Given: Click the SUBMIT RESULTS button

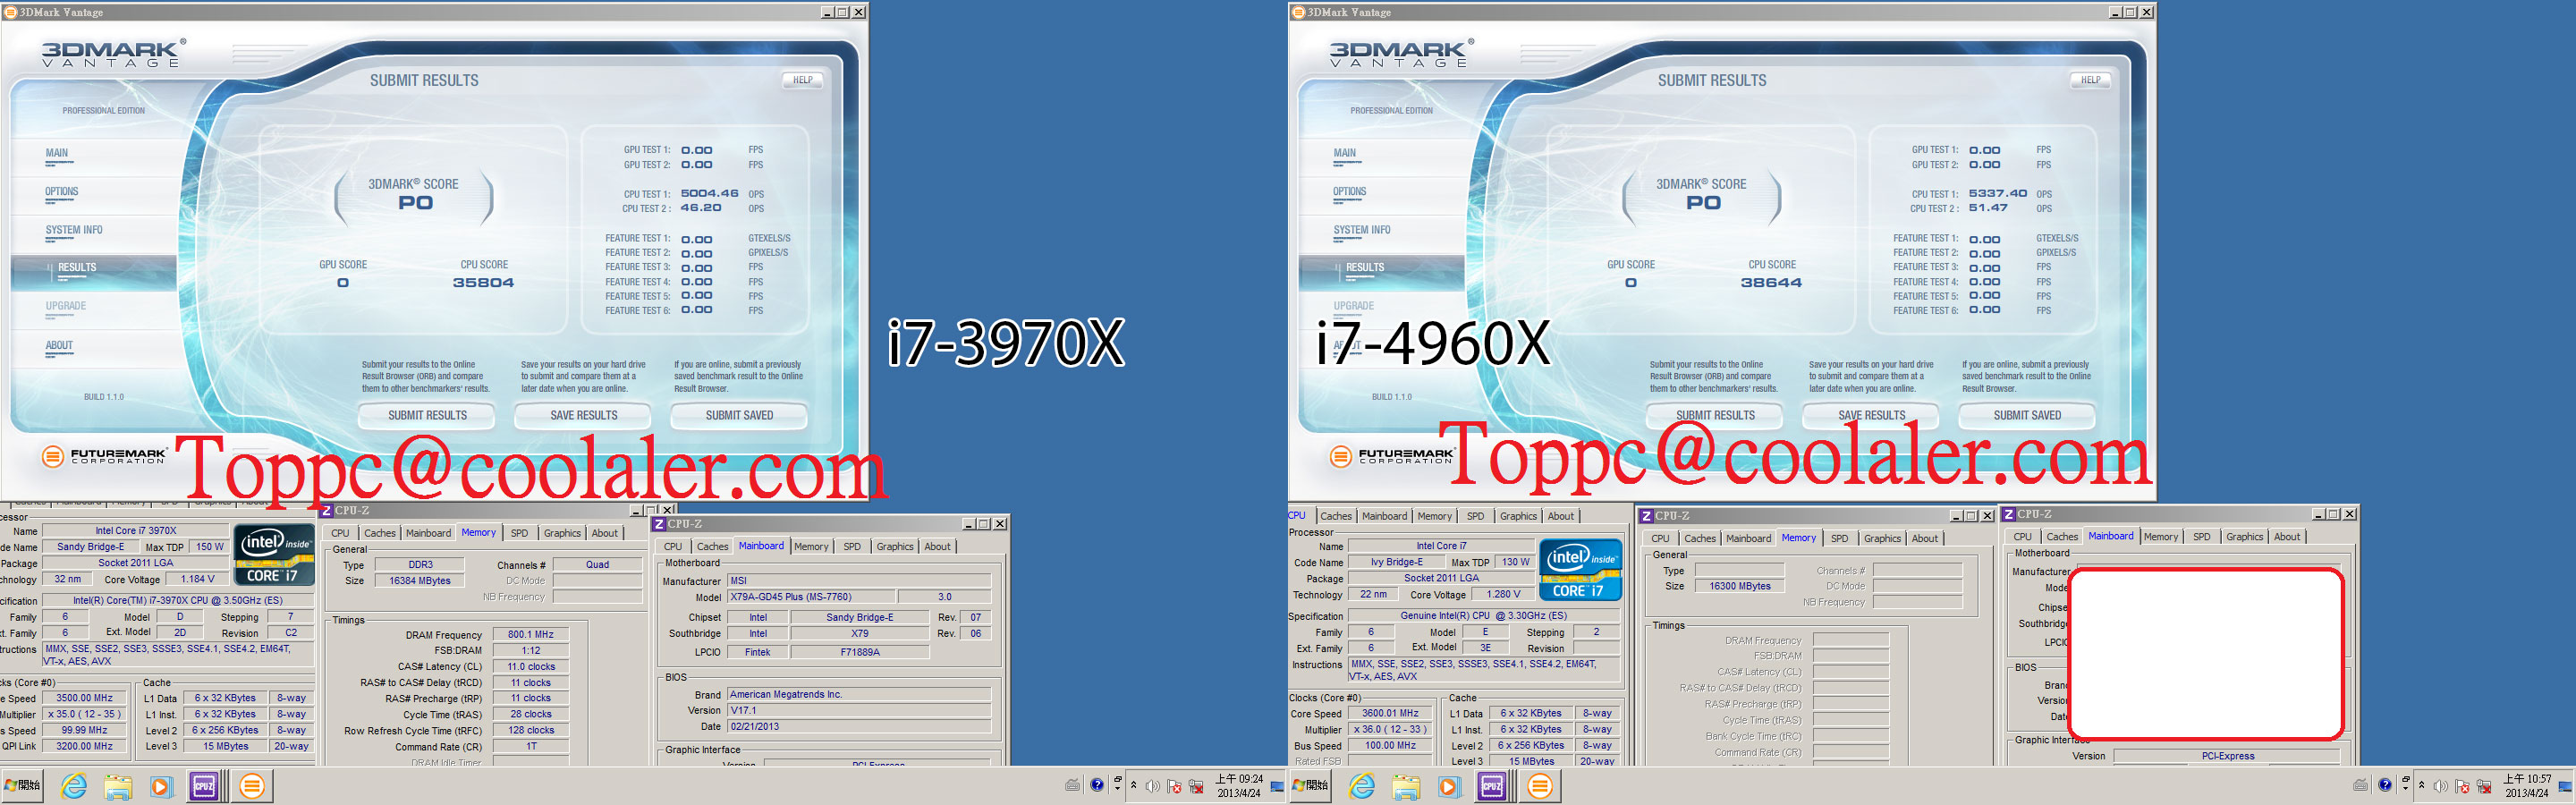Looking at the screenshot, I should tap(427, 415).
